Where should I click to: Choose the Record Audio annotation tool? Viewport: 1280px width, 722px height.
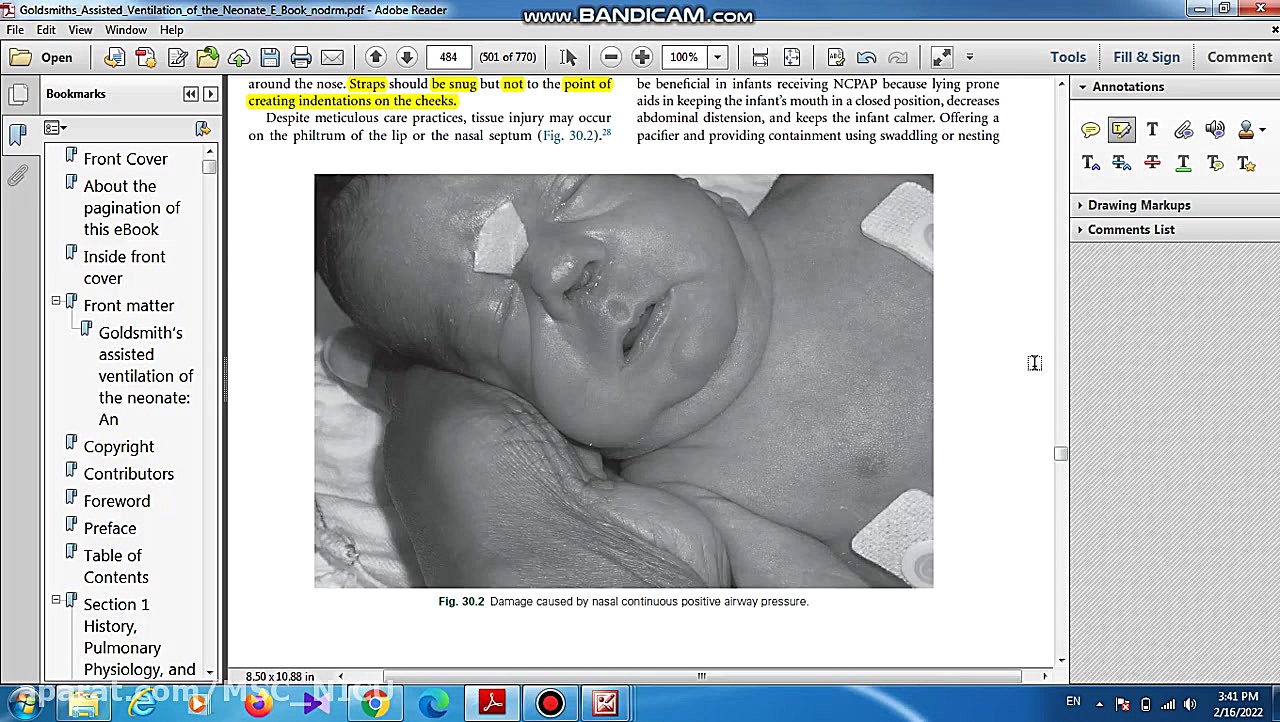coord(1215,130)
